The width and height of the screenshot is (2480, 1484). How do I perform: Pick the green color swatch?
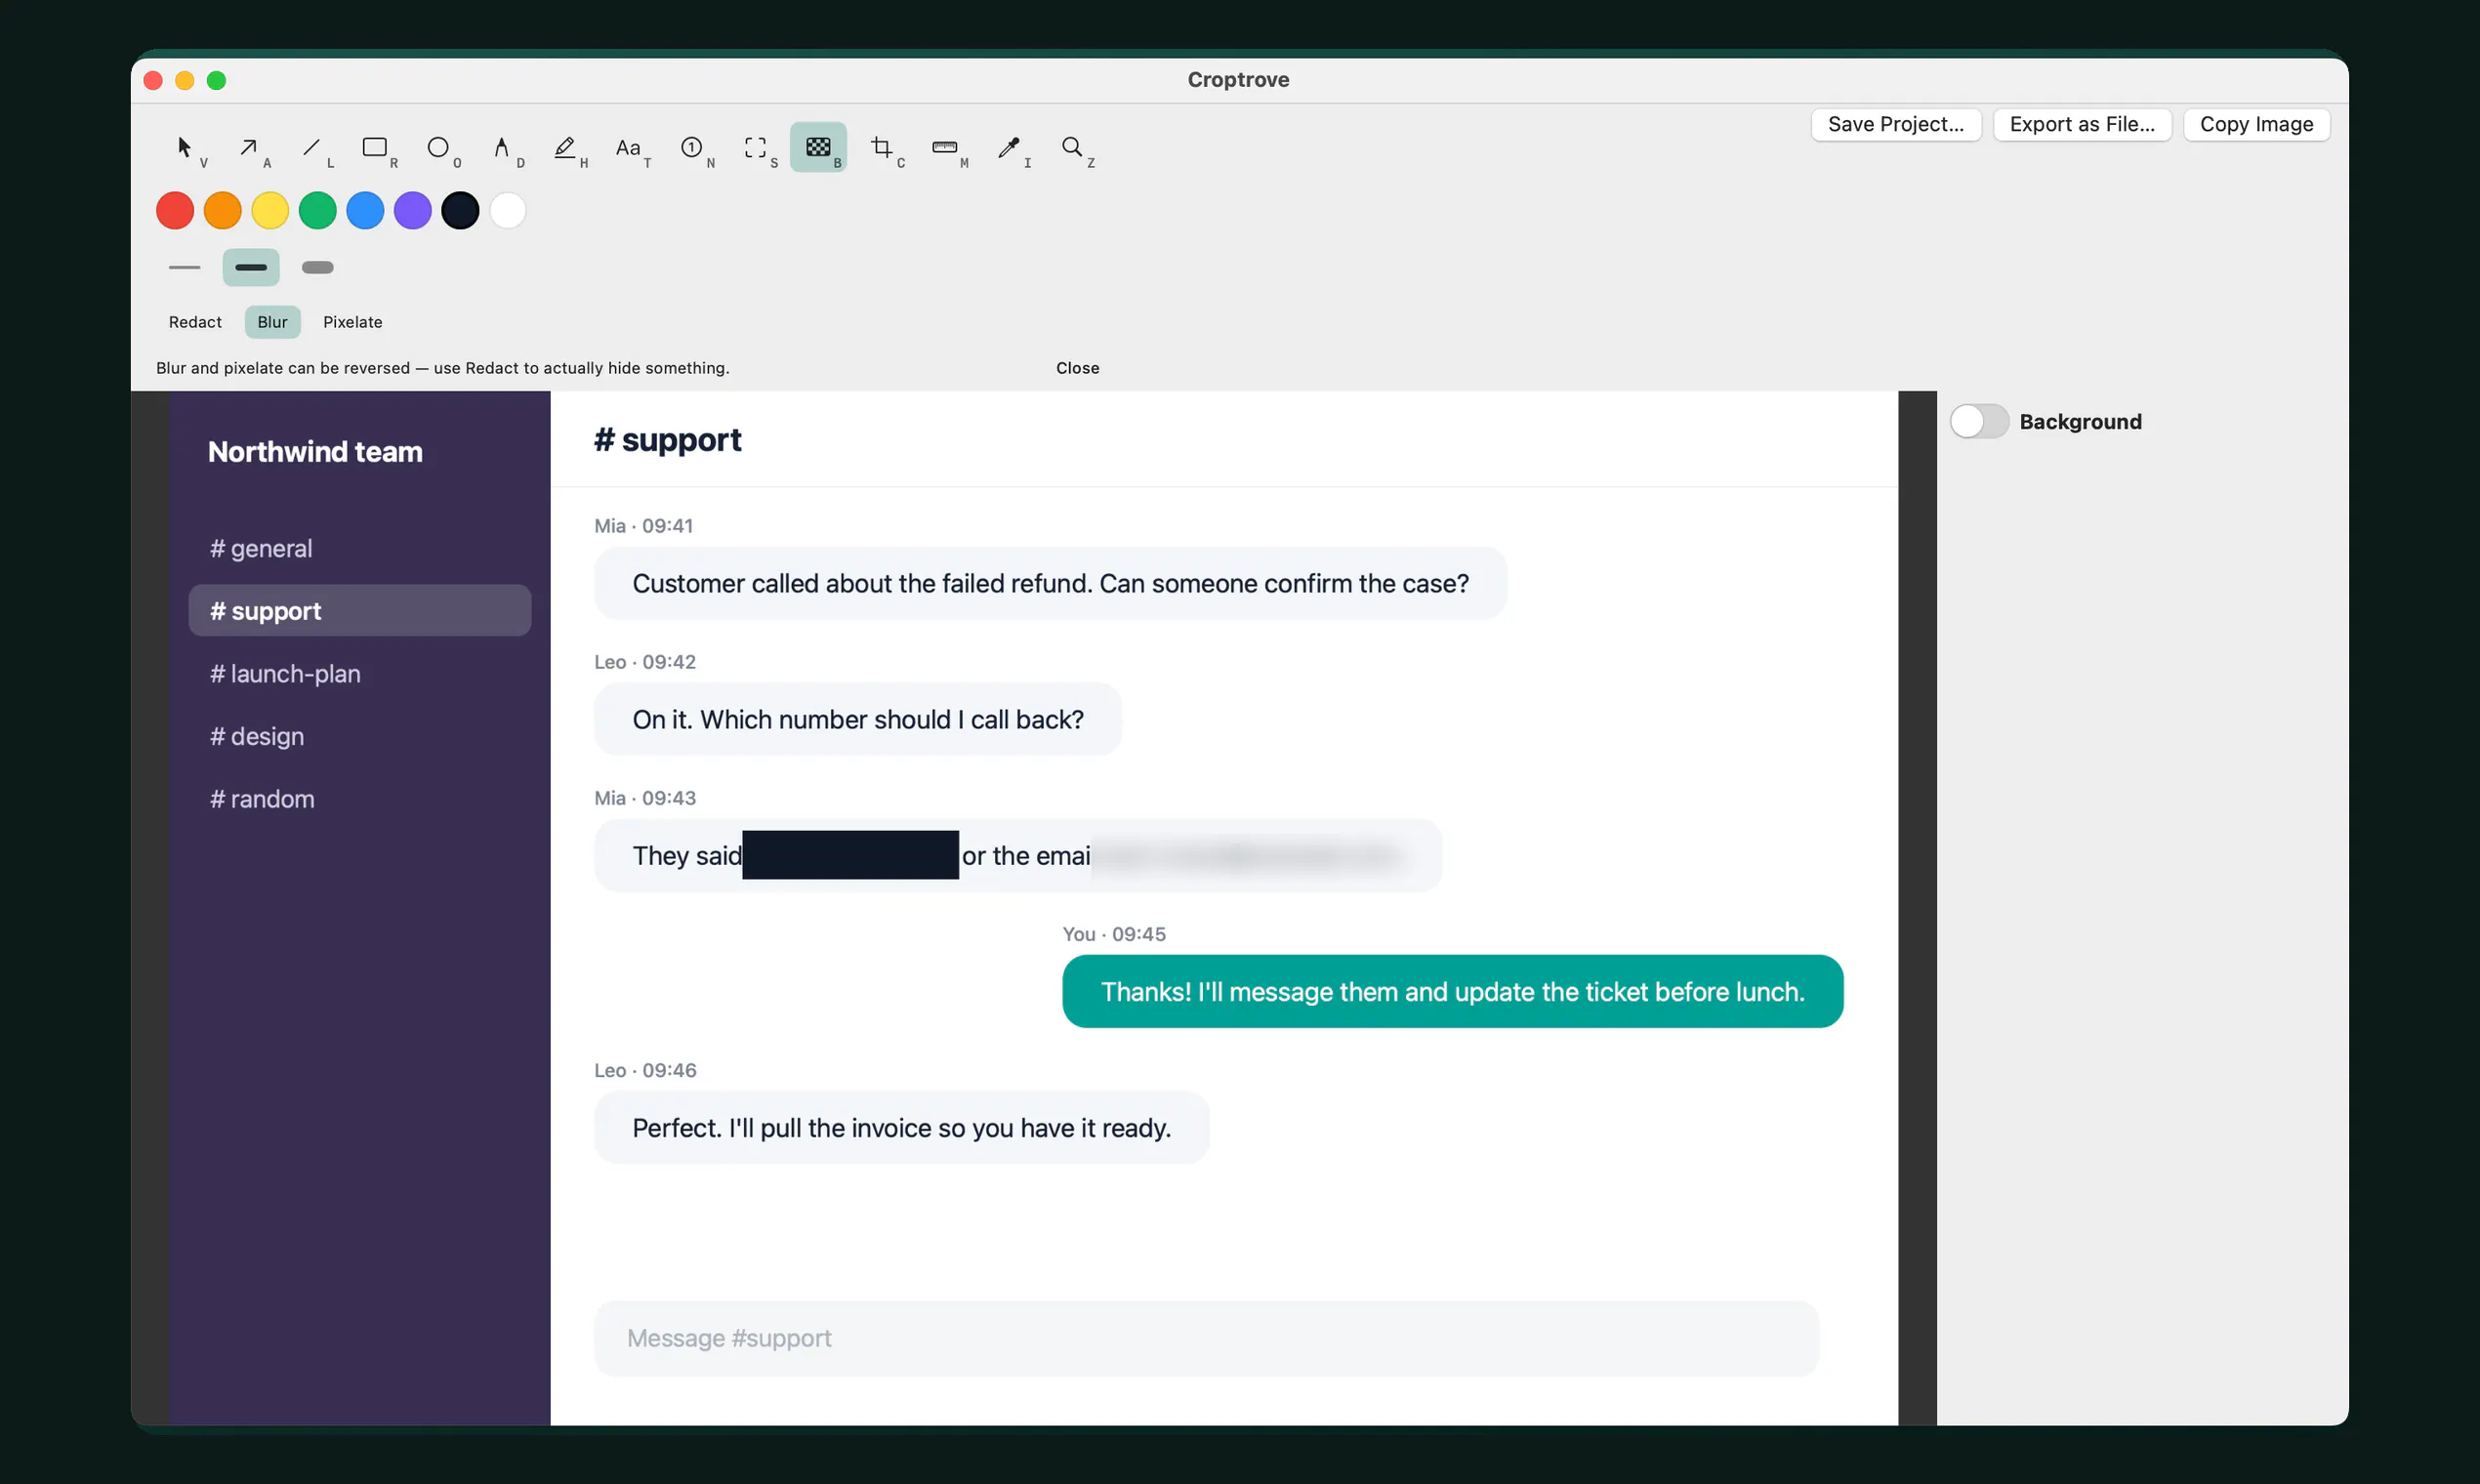click(317, 211)
